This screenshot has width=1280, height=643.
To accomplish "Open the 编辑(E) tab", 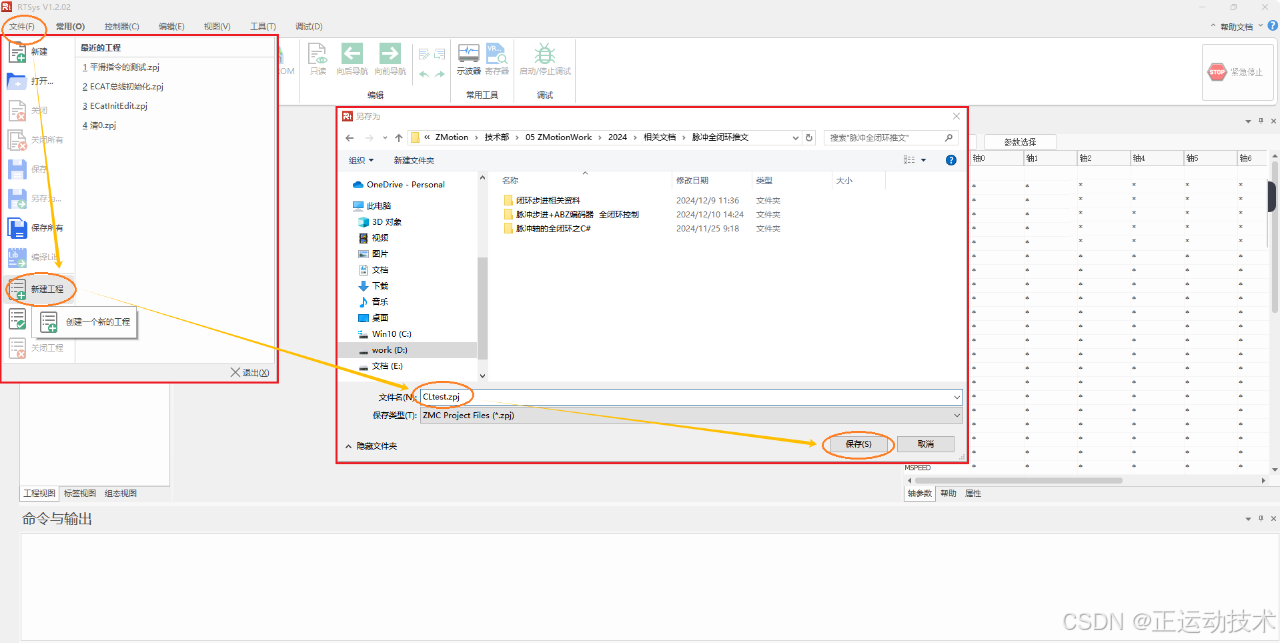I will pyautogui.click(x=172, y=26).
